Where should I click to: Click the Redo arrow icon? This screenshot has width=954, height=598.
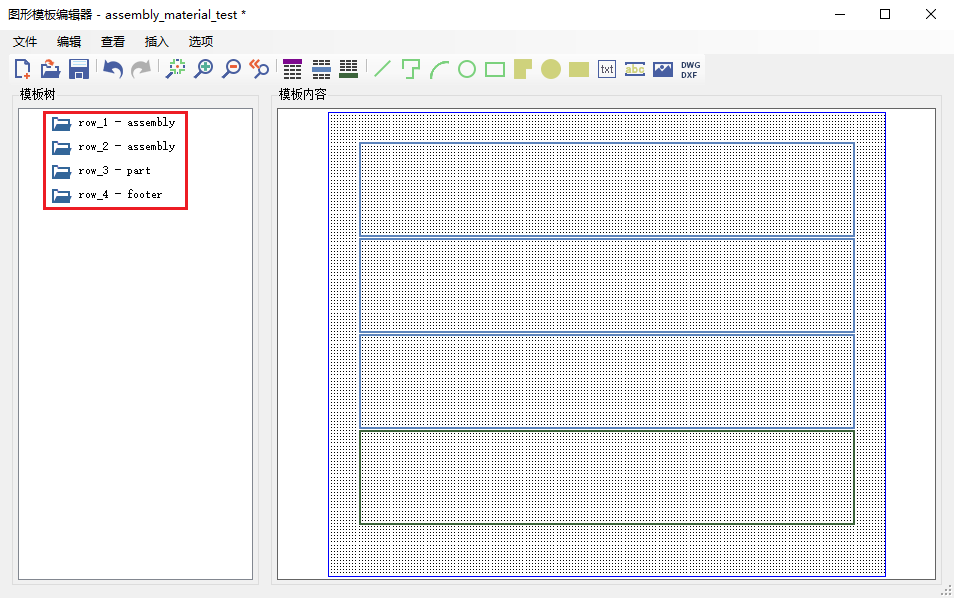click(x=141, y=69)
